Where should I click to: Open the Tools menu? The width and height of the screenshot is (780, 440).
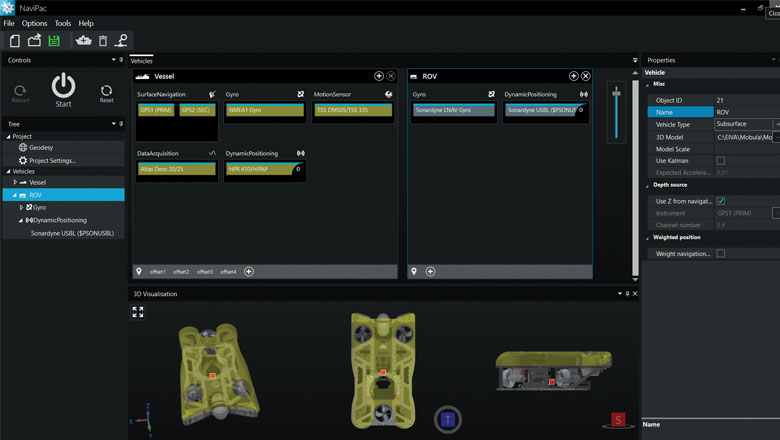click(63, 23)
